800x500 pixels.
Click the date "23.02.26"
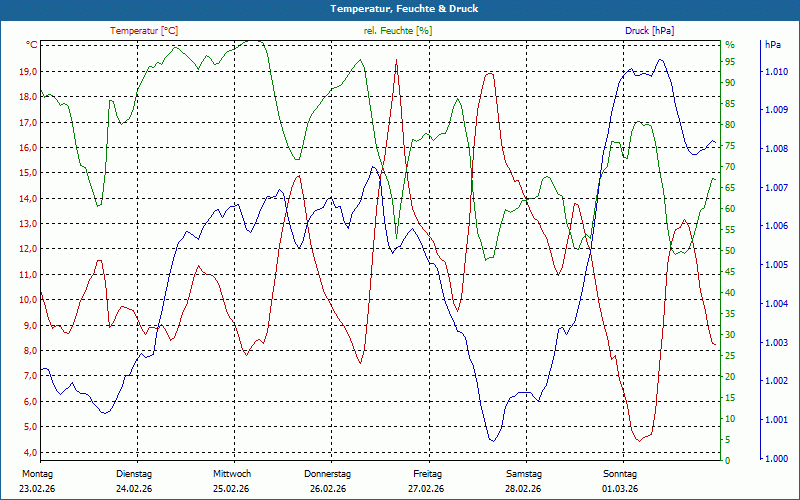[37, 489]
